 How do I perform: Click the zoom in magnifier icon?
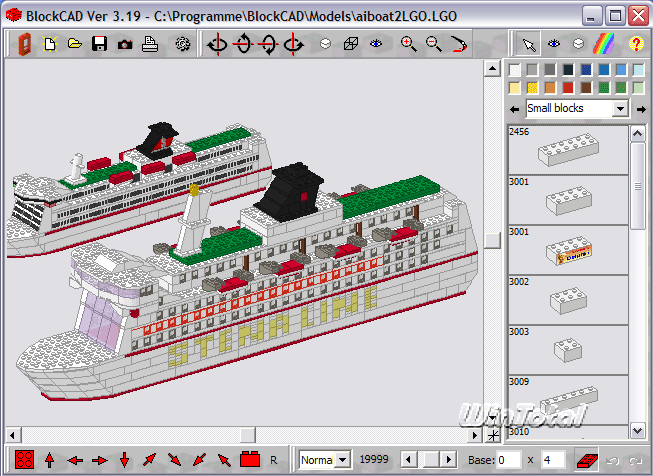408,44
